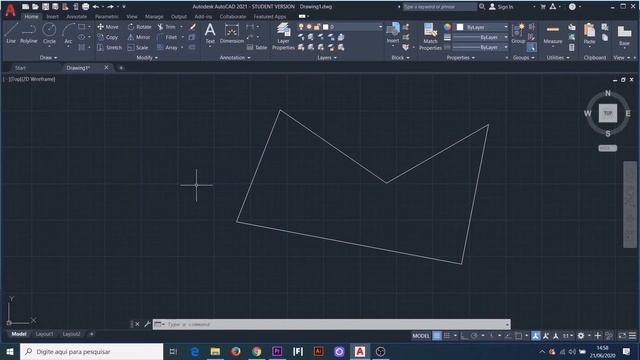This screenshot has width=640, height=360.
Task: Toggle polar tracking in status bar
Action: tap(474, 336)
